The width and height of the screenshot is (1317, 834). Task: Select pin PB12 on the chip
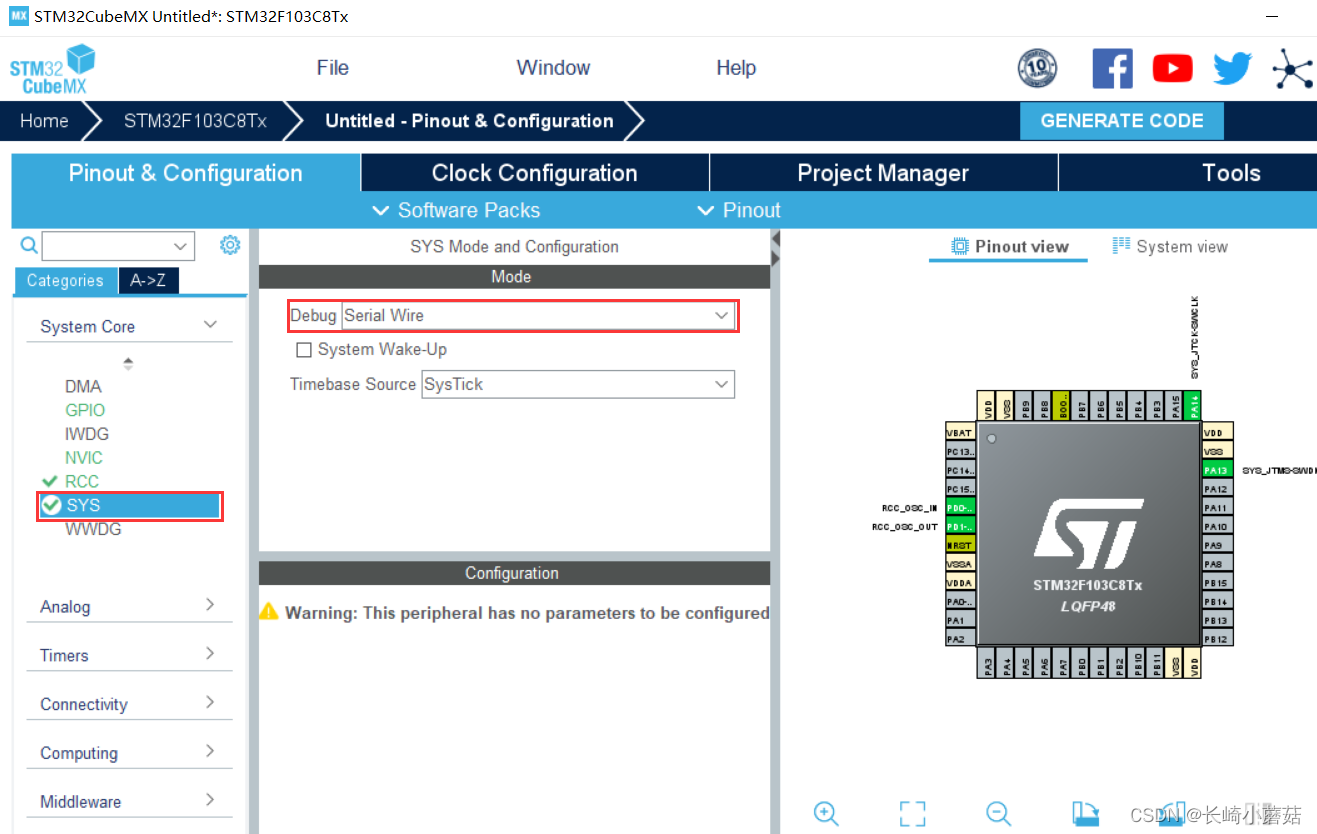tap(1216, 638)
